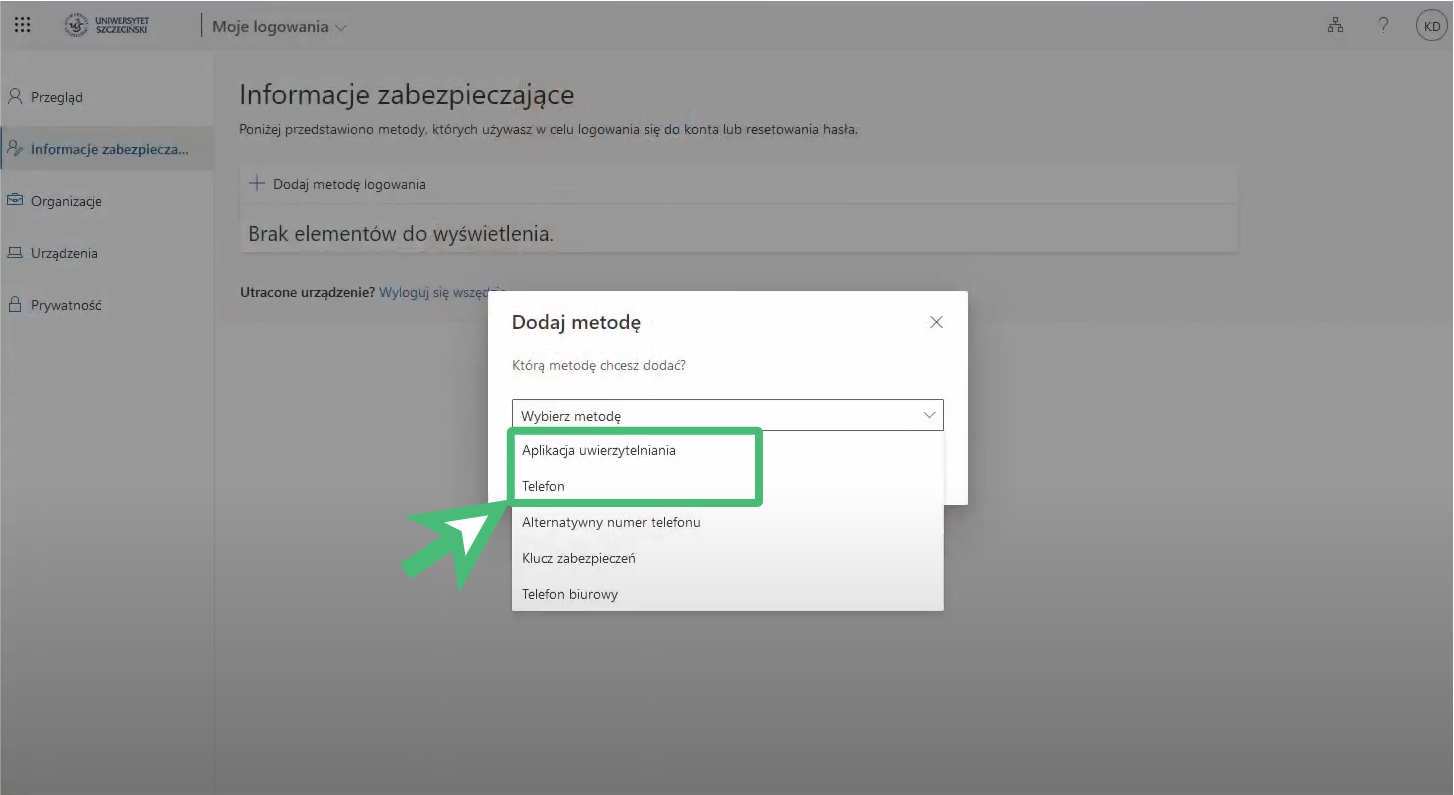Select Alternatywny numer telefonu option

pos(611,522)
